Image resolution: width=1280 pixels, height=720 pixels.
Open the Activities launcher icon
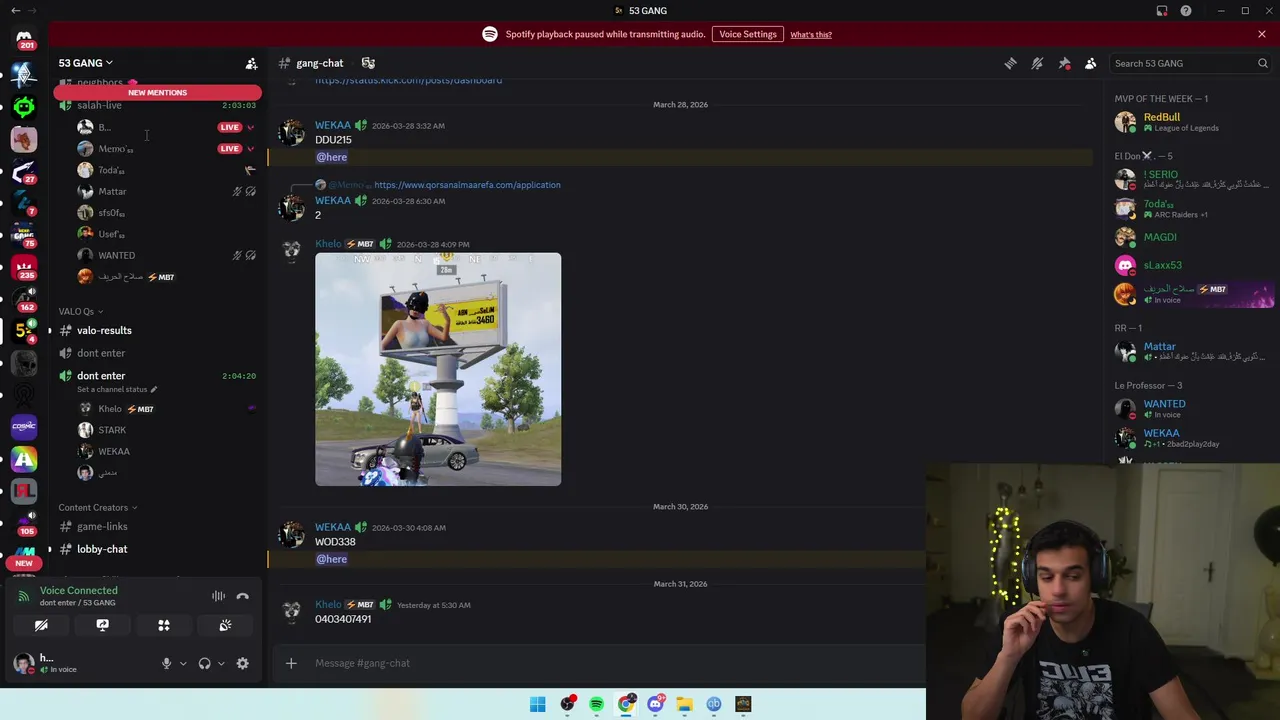[x=164, y=625]
